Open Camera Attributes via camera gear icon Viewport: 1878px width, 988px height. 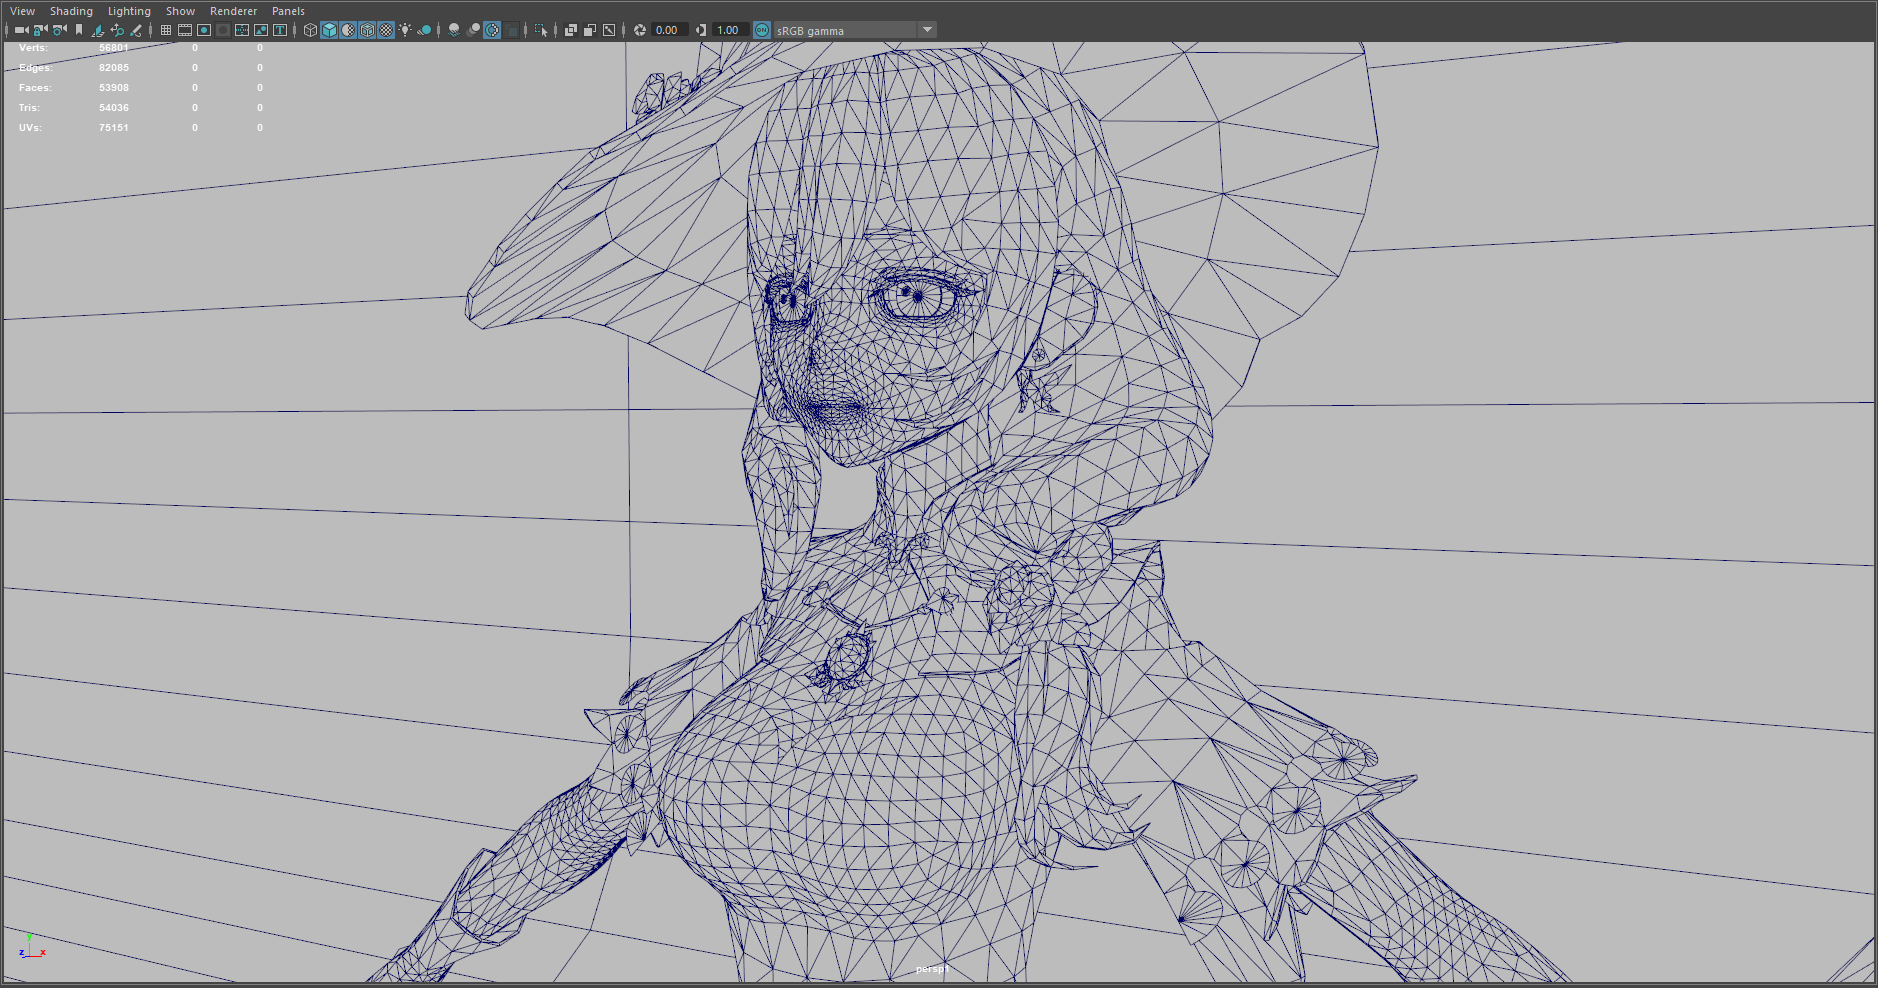click(x=59, y=30)
